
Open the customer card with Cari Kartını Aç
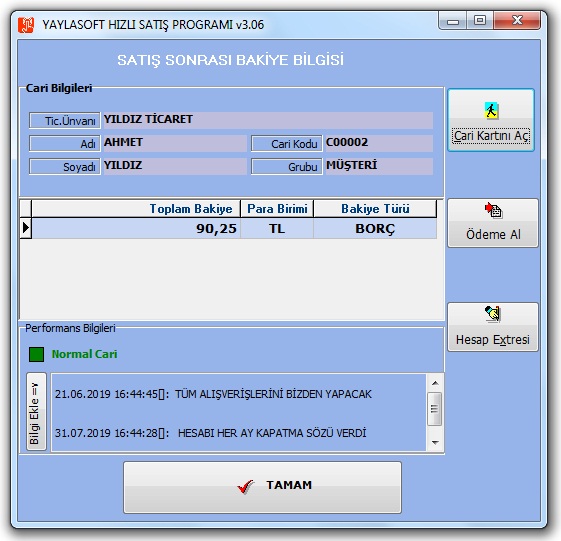coord(491,120)
